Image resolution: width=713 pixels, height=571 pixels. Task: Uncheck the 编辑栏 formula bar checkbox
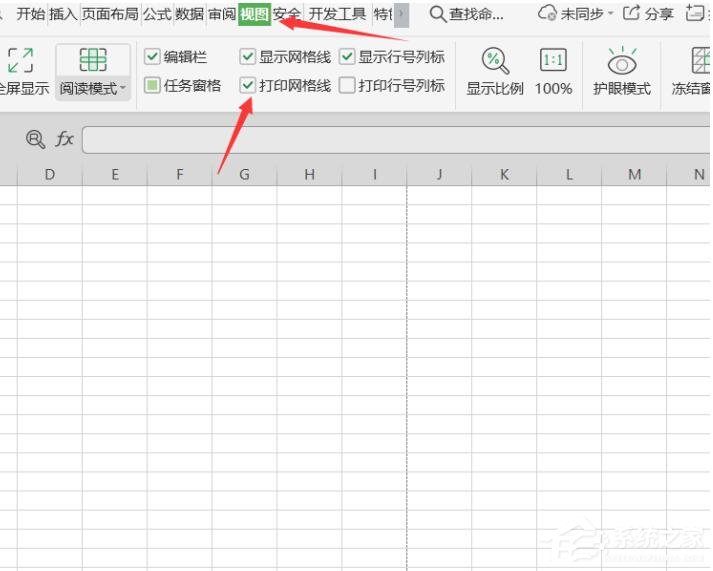[x=152, y=57]
